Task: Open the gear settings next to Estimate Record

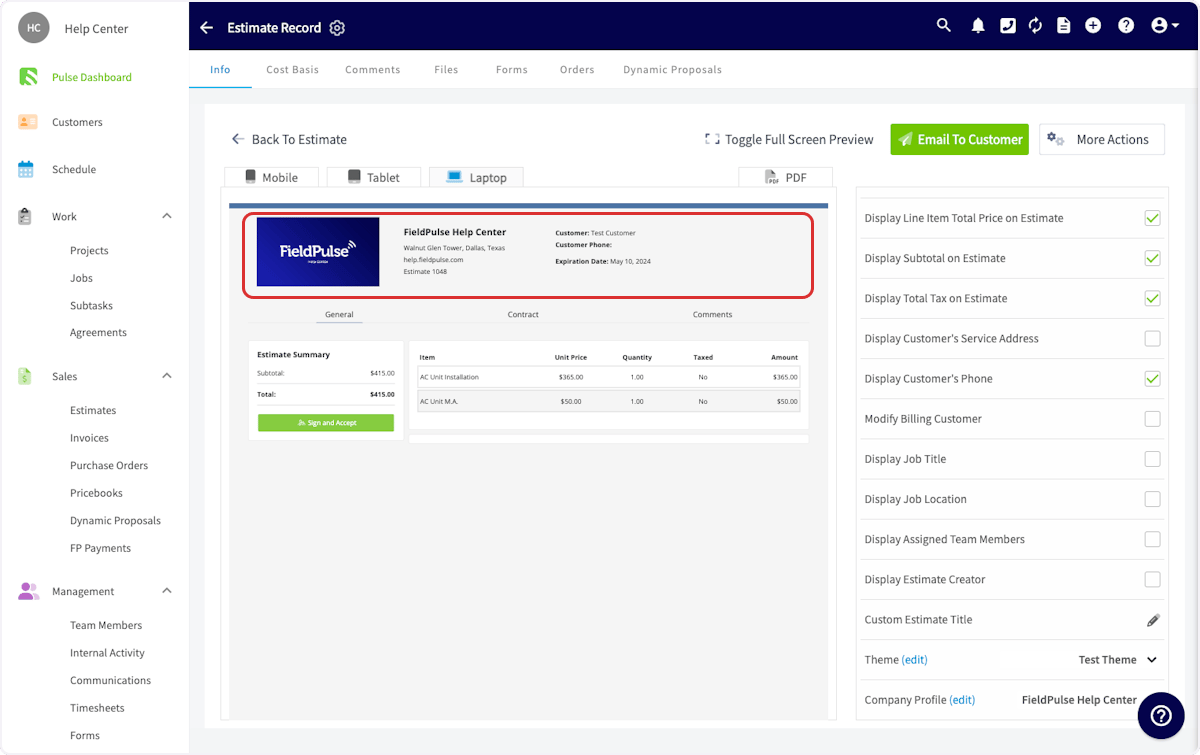Action: click(337, 28)
